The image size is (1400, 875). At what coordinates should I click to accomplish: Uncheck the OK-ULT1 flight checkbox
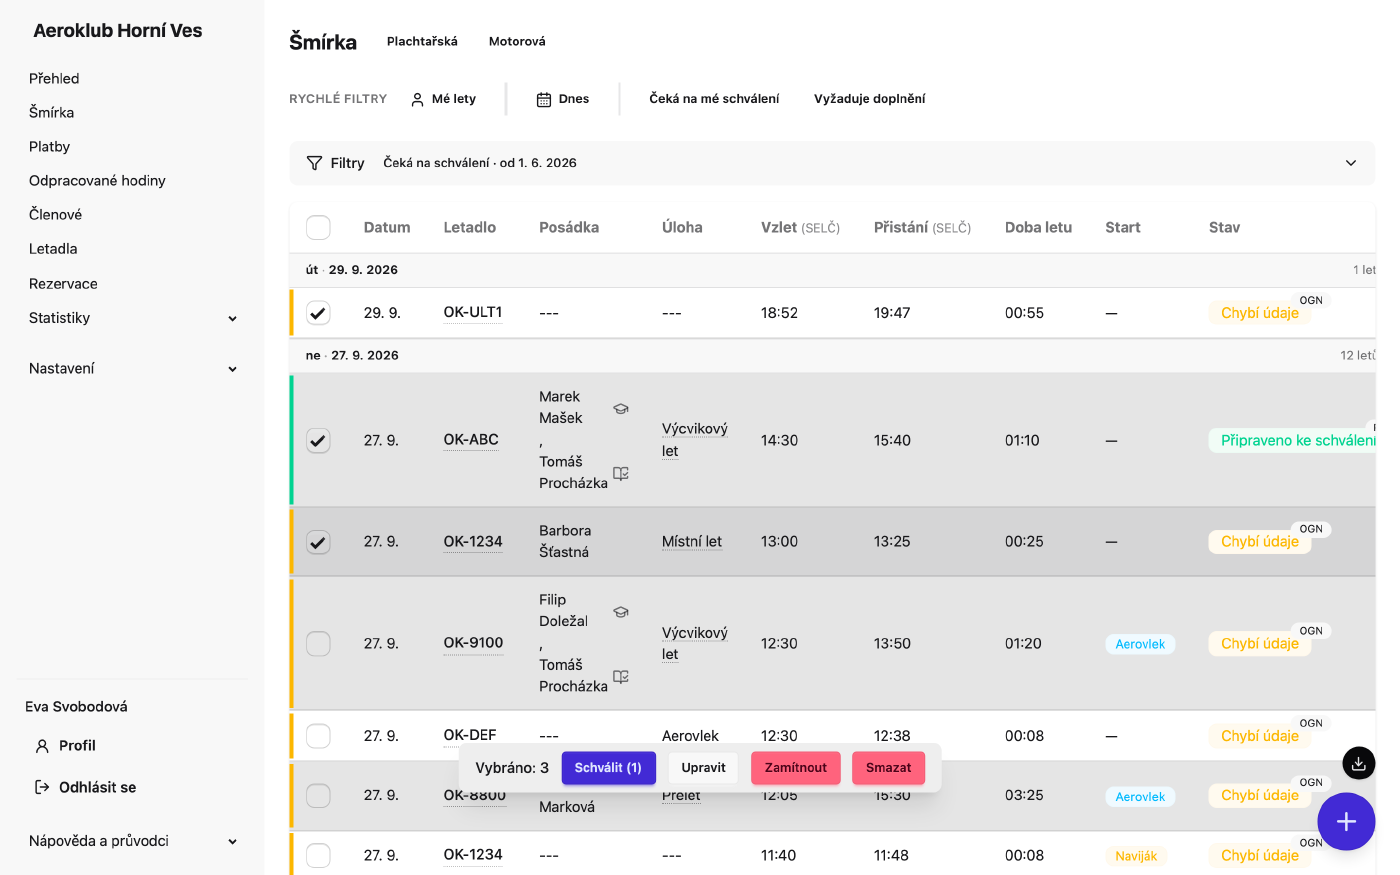point(318,313)
